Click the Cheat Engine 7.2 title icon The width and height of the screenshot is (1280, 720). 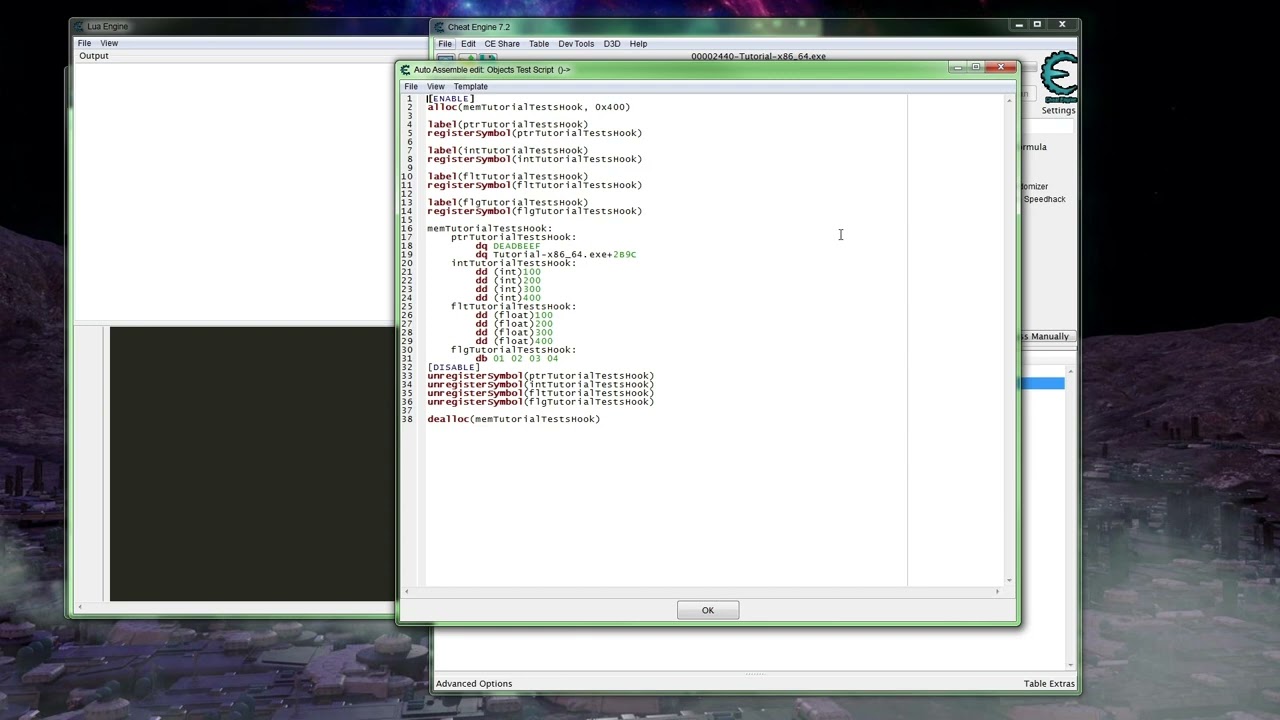439,27
